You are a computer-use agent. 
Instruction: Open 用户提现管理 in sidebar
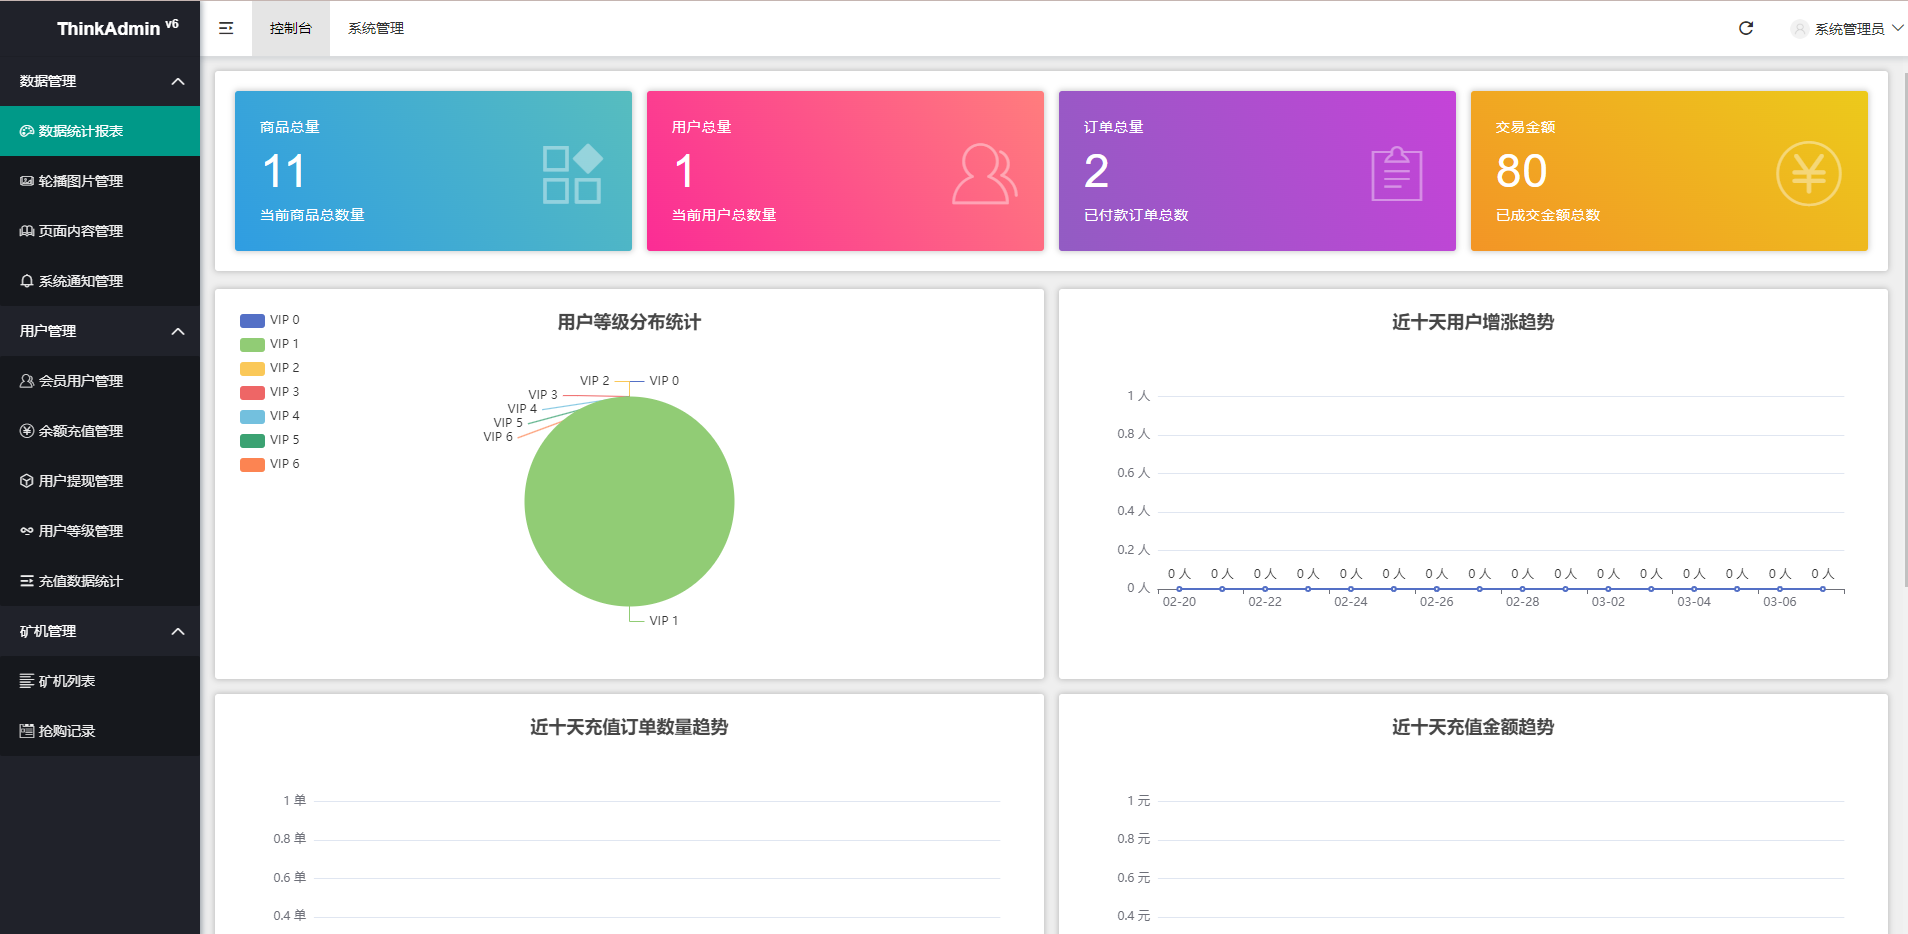coord(80,481)
